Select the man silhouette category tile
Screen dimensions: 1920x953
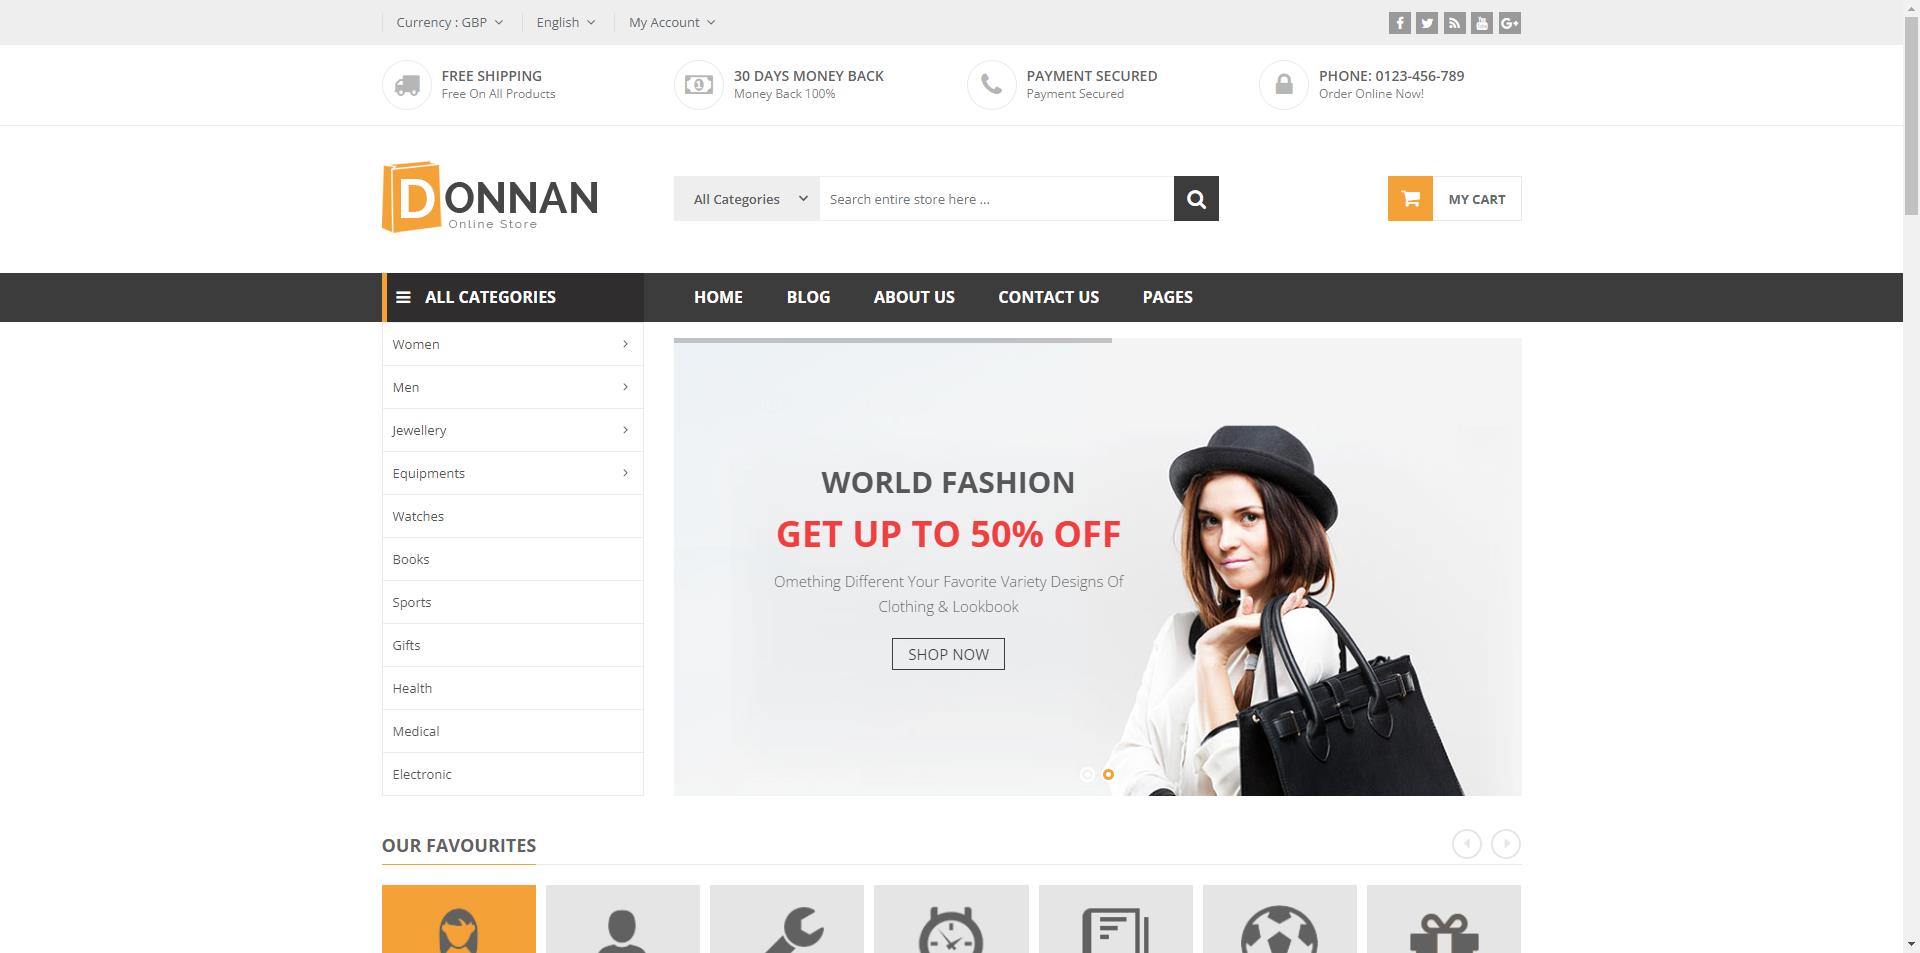[623, 919]
